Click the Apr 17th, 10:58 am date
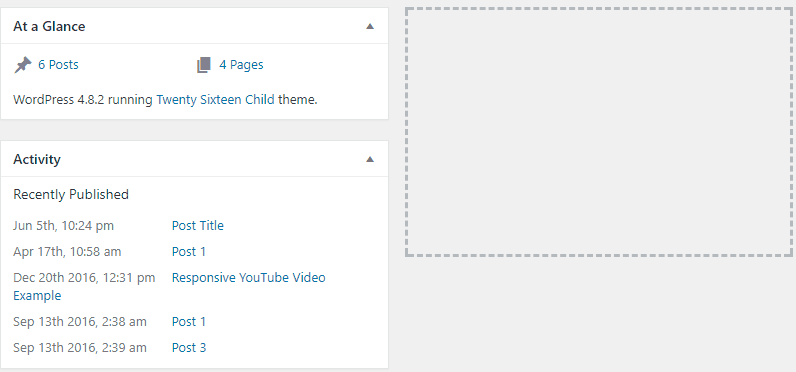 (x=67, y=252)
